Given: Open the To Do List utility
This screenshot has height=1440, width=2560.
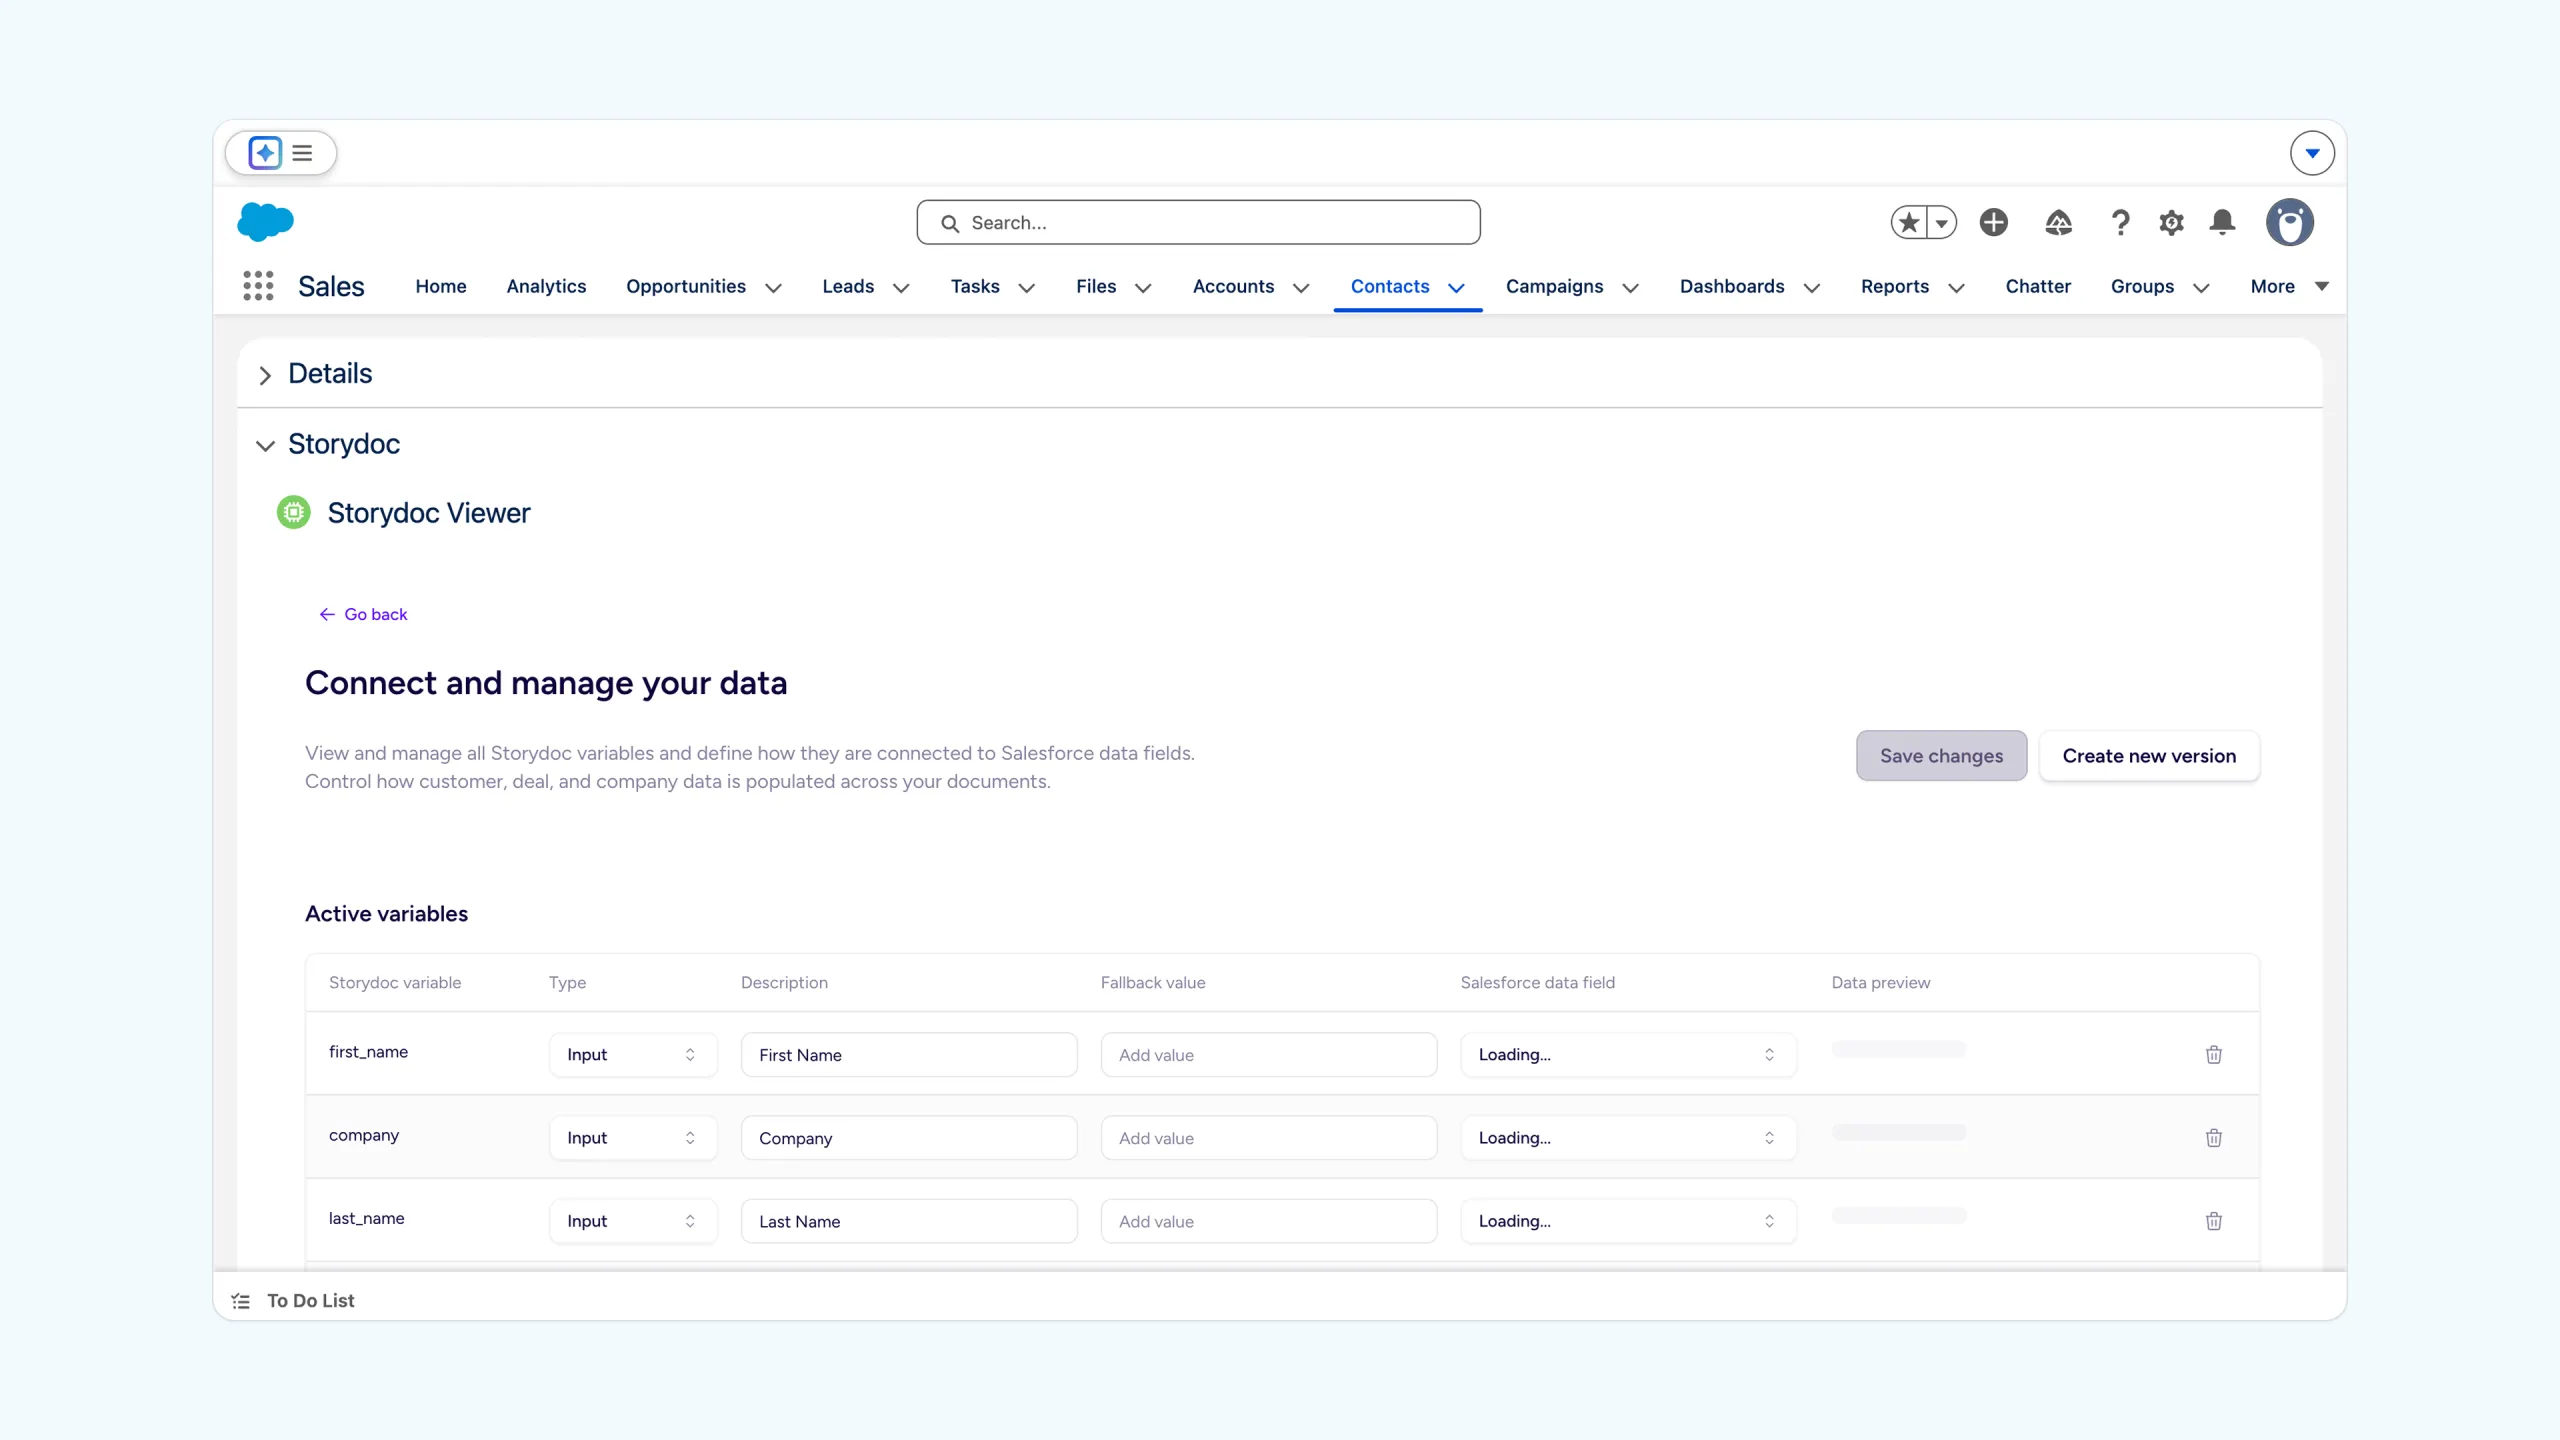Looking at the screenshot, I should 294,1300.
